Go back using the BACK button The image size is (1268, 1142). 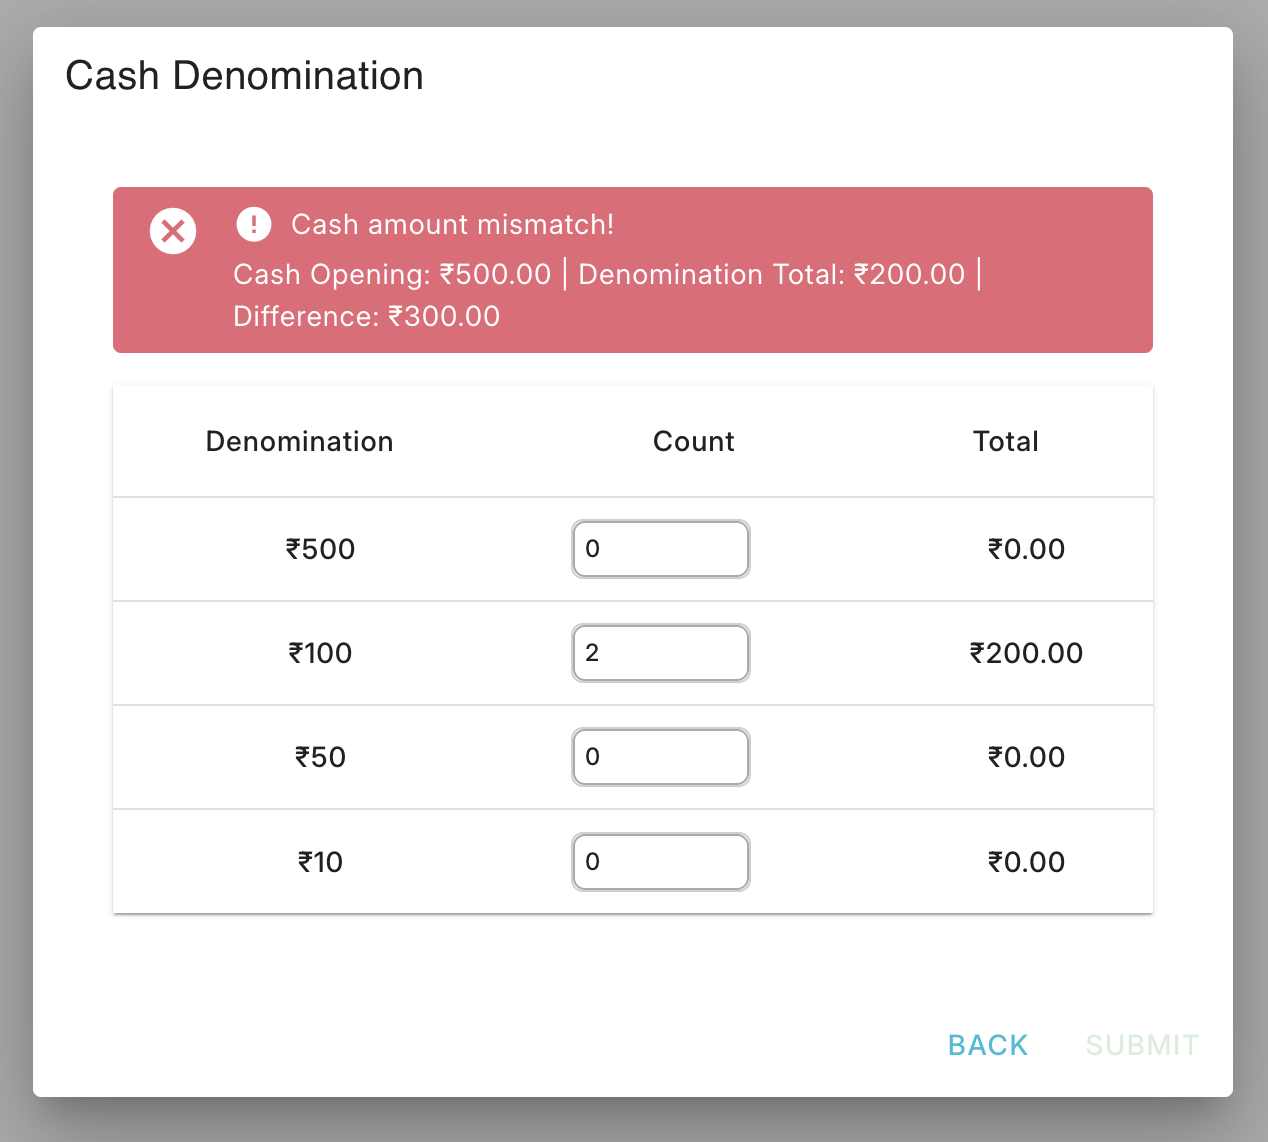pyautogui.click(x=988, y=1045)
